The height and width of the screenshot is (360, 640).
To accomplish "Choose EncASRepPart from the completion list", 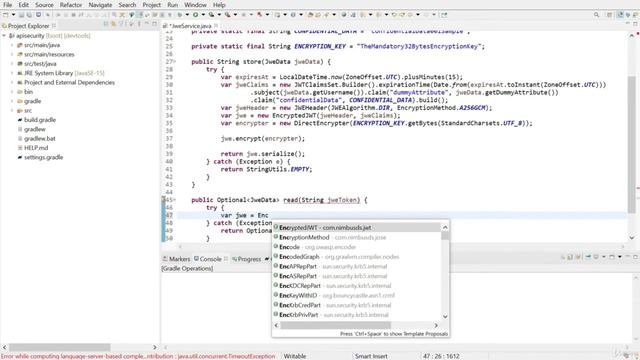I will click(x=356, y=276).
